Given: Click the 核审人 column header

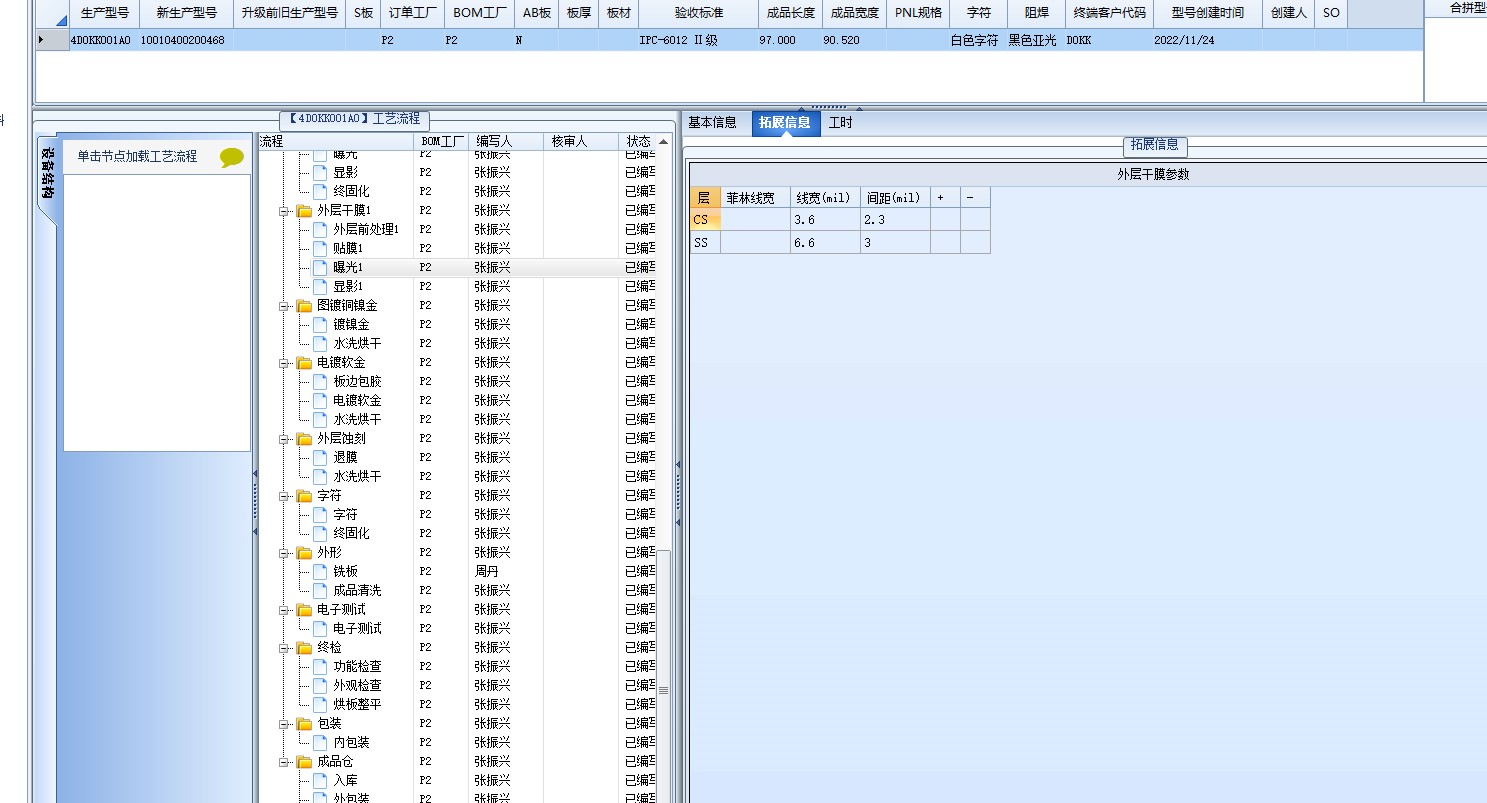Looking at the screenshot, I should [581, 142].
